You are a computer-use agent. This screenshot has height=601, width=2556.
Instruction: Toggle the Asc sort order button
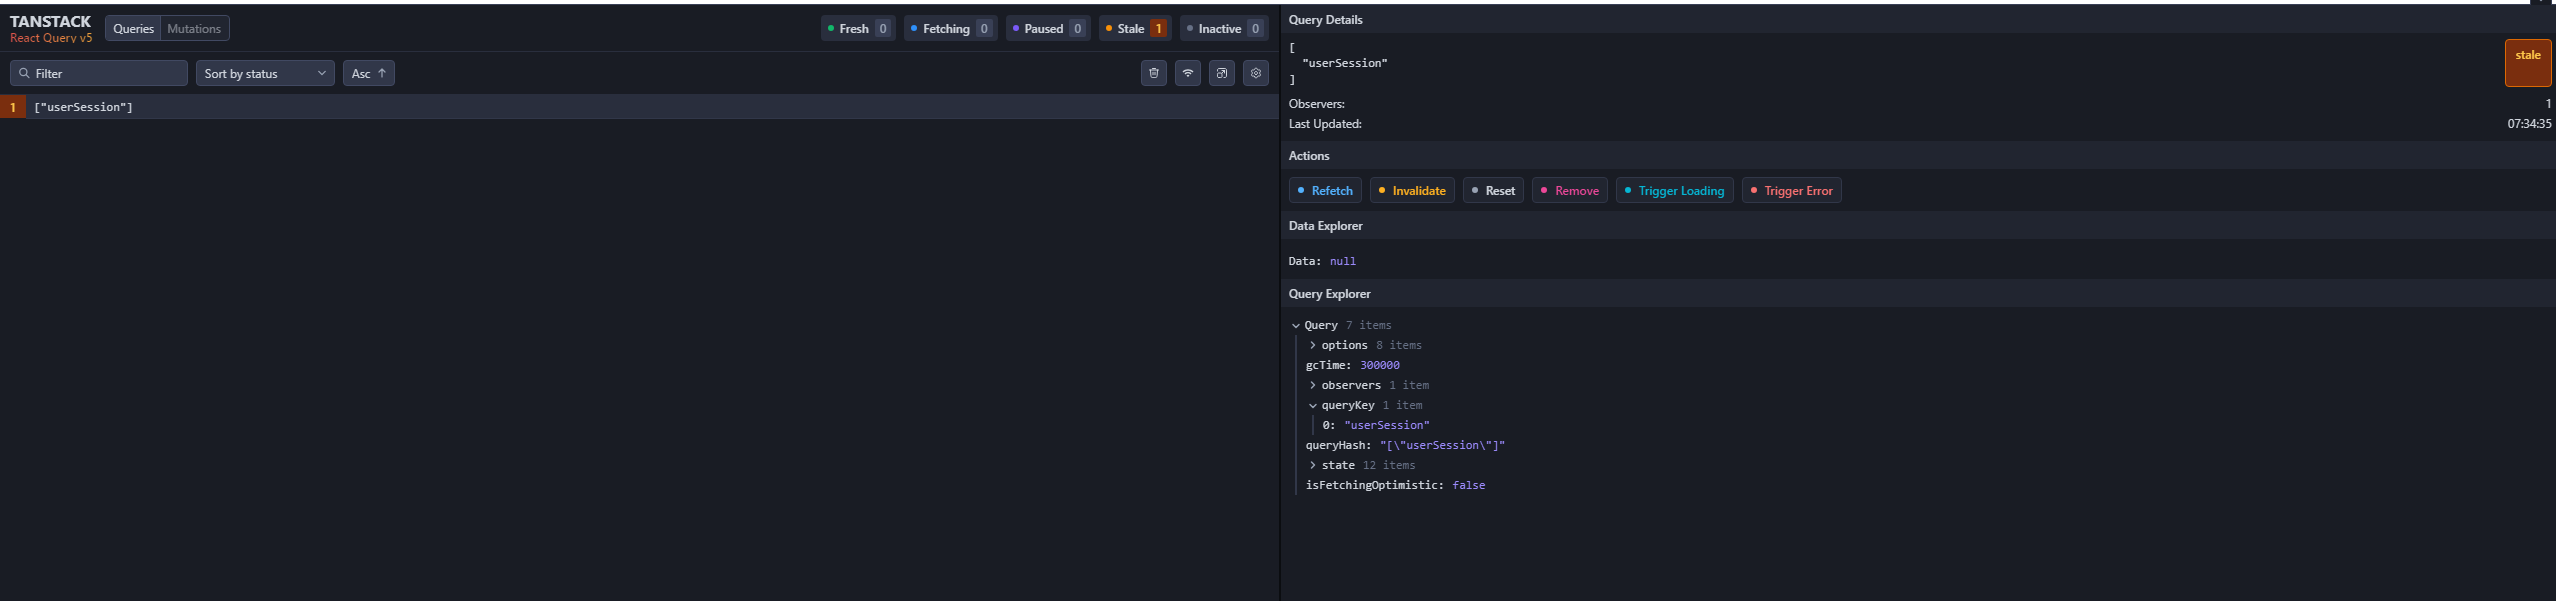(369, 73)
